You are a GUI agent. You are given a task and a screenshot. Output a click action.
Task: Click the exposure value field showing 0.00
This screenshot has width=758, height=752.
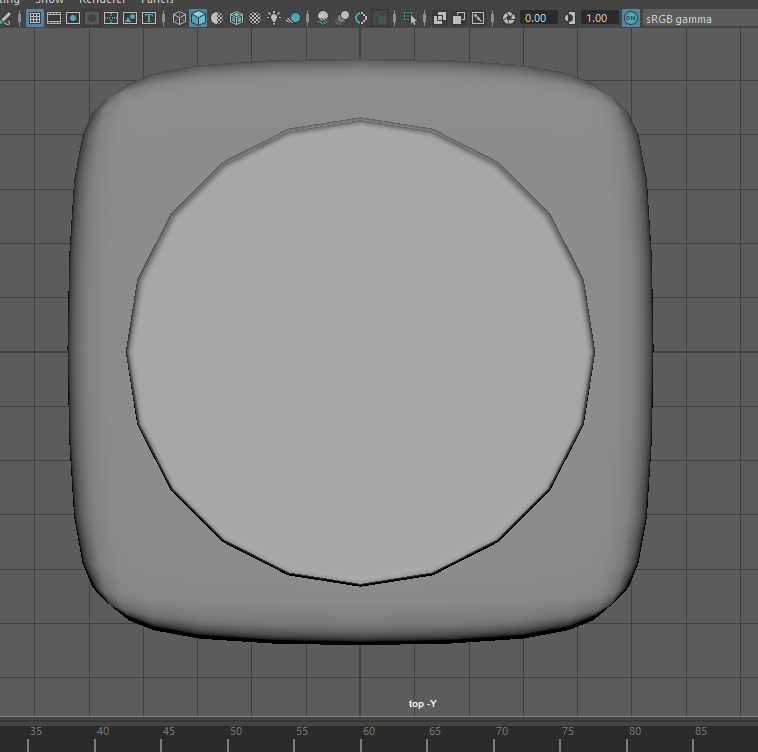(537, 18)
